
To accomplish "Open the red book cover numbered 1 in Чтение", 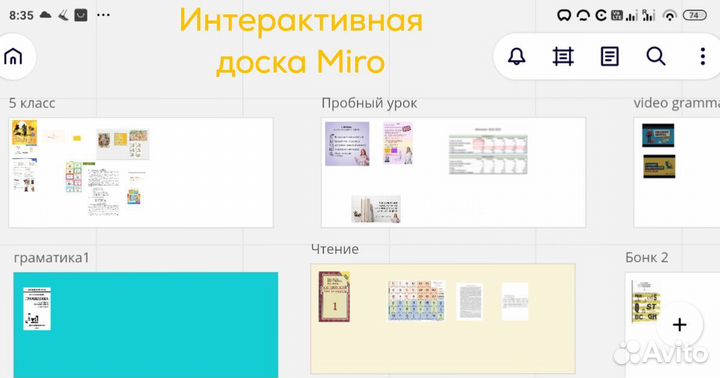I will (335, 296).
